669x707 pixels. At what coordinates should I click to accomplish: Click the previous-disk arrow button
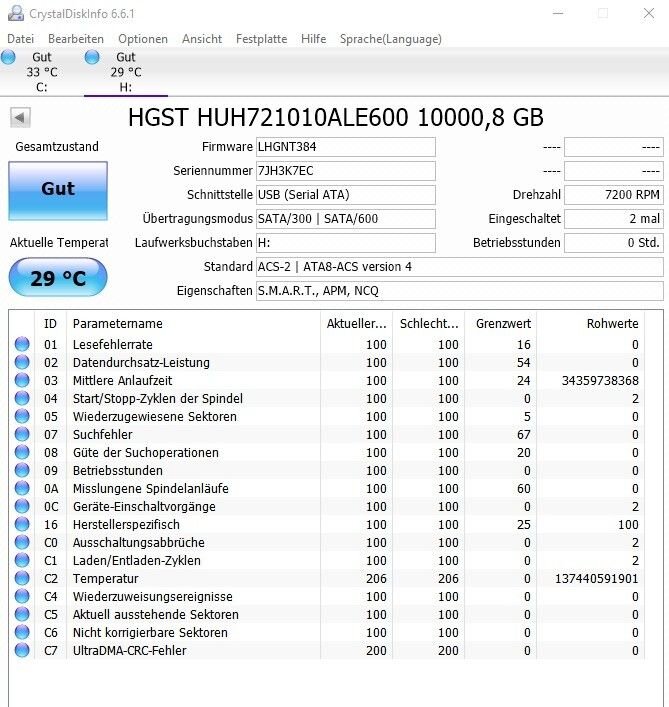(20, 118)
